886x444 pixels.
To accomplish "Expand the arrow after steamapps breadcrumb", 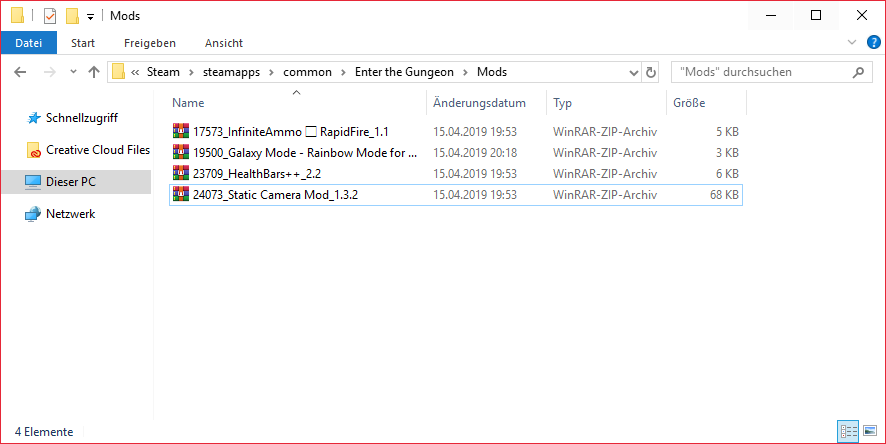I will click(x=272, y=72).
